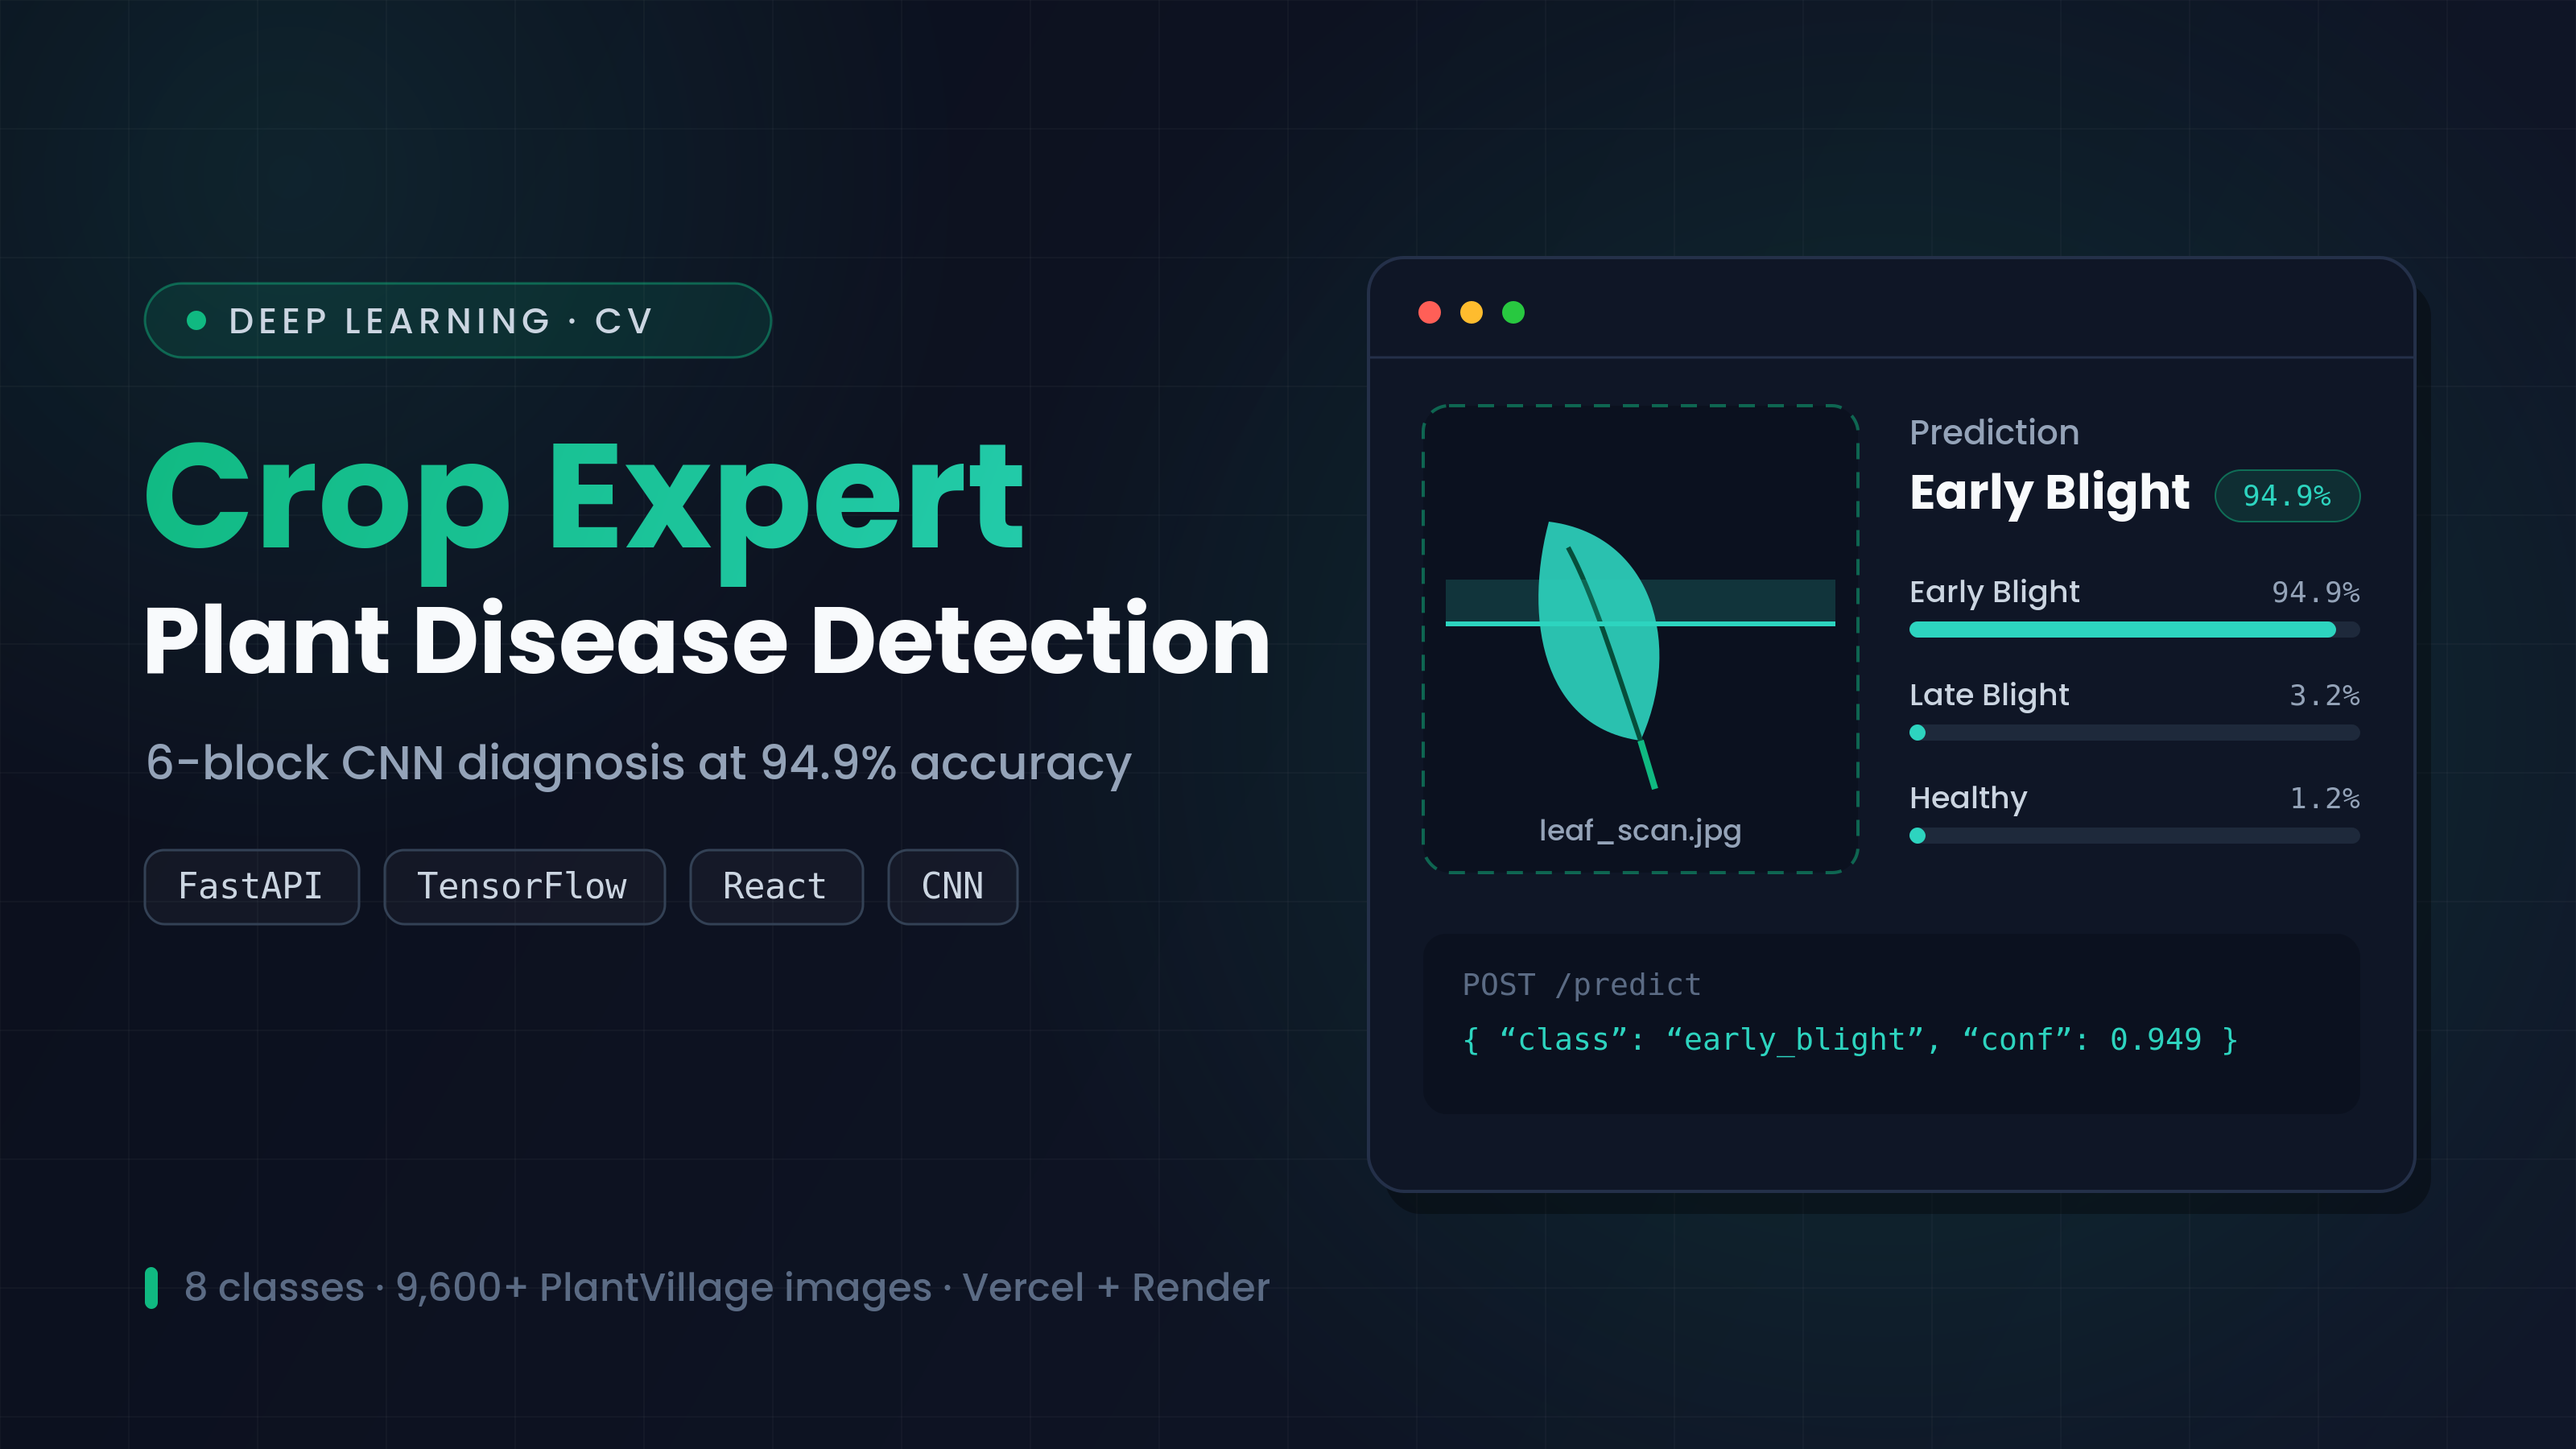Image resolution: width=2576 pixels, height=1449 pixels.
Task: Click the yellow minimize dot in mock window
Action: pos(1471,312)
